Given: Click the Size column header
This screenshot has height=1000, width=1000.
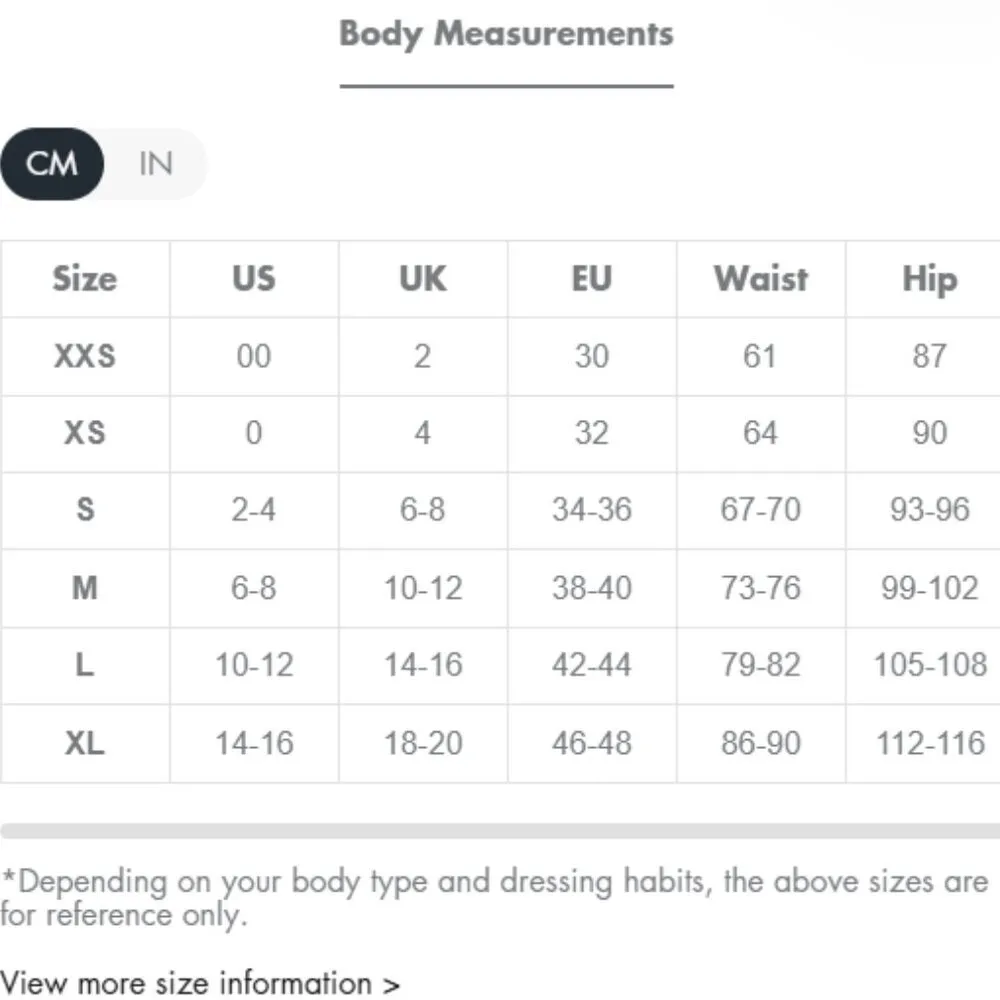Looking at the screenshot, I should point(85,279).
